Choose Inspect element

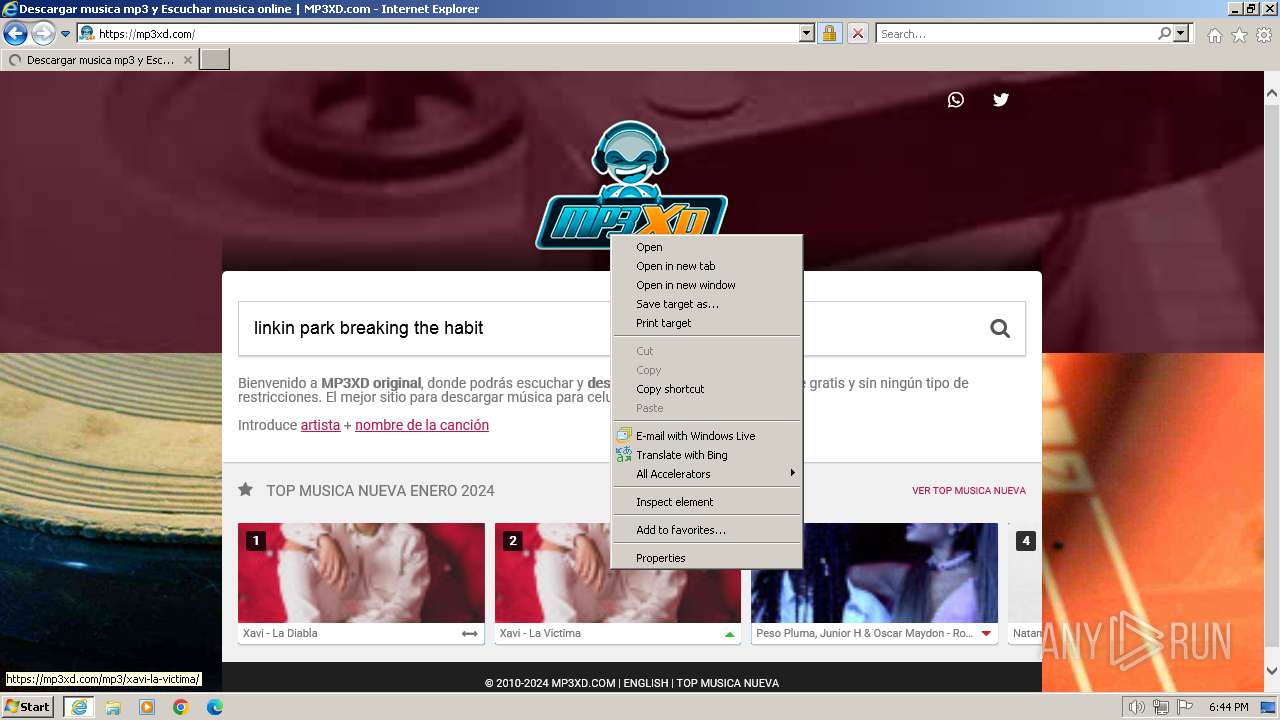[x=706, y=502]
